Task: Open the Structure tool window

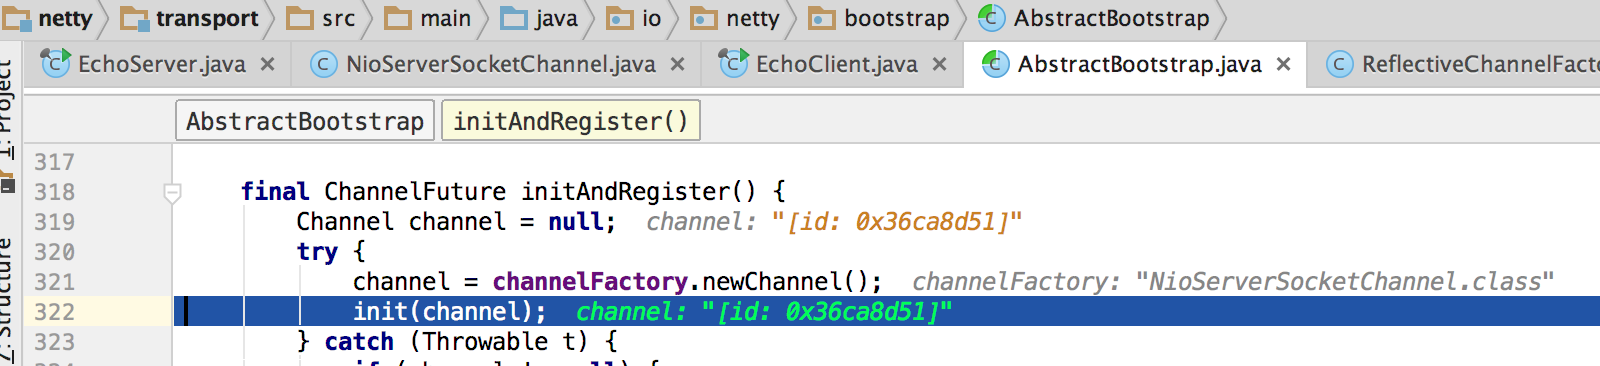Action: [8, 300]
